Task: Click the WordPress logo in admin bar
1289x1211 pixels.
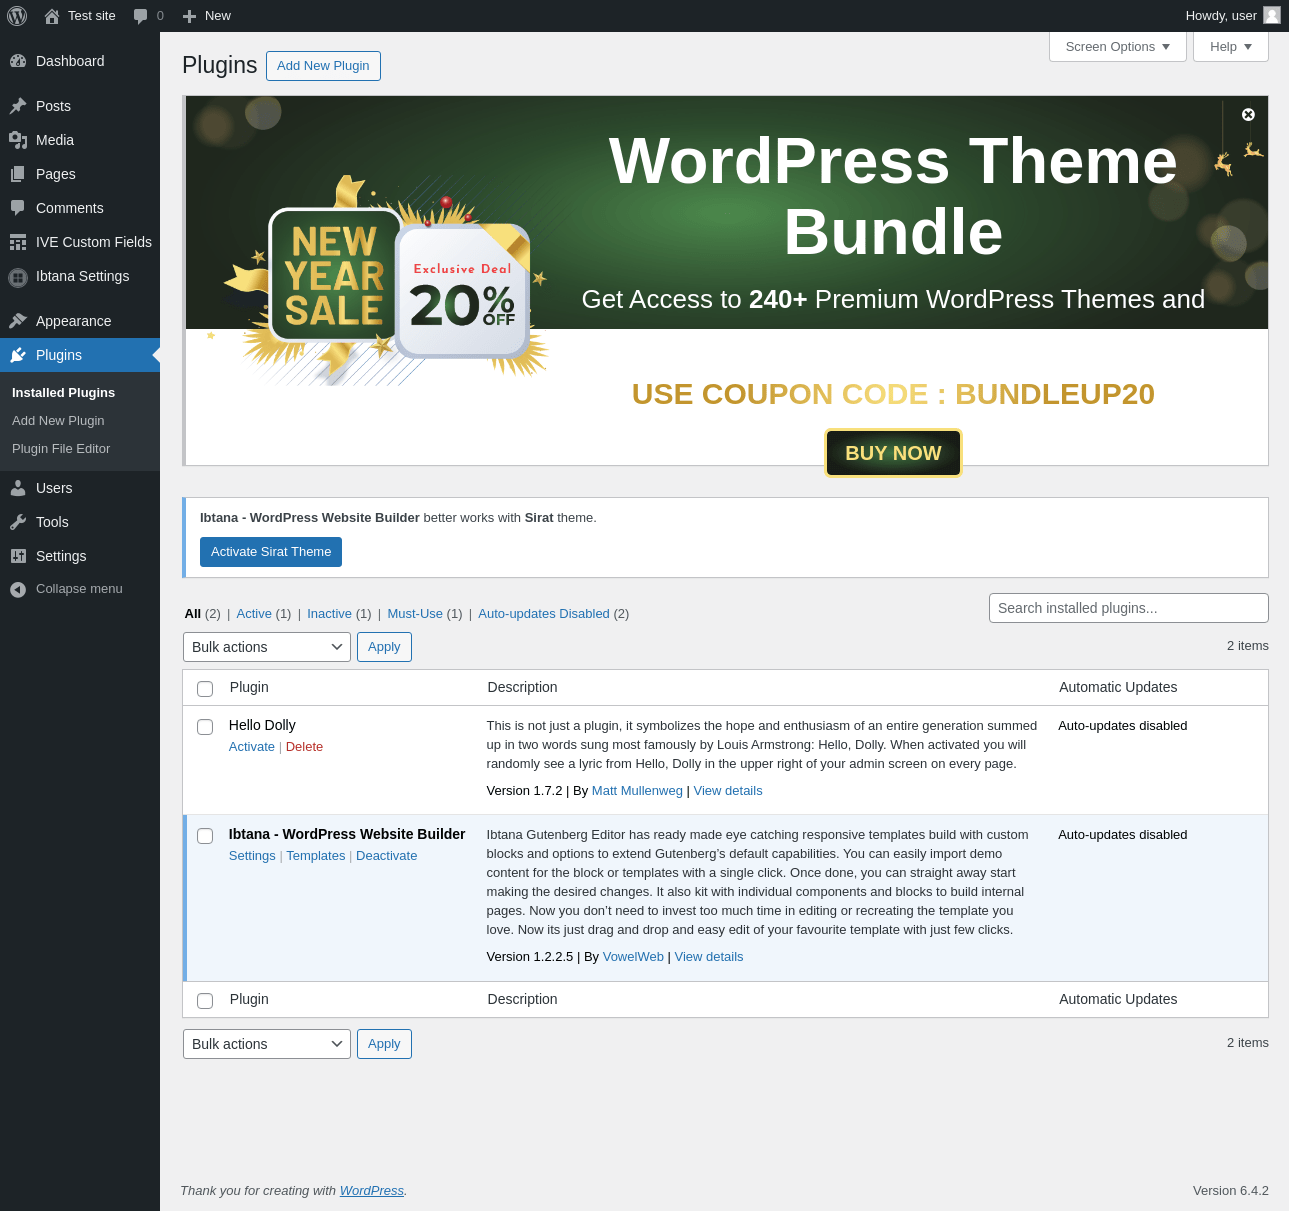Action: [x=17, y=16]
